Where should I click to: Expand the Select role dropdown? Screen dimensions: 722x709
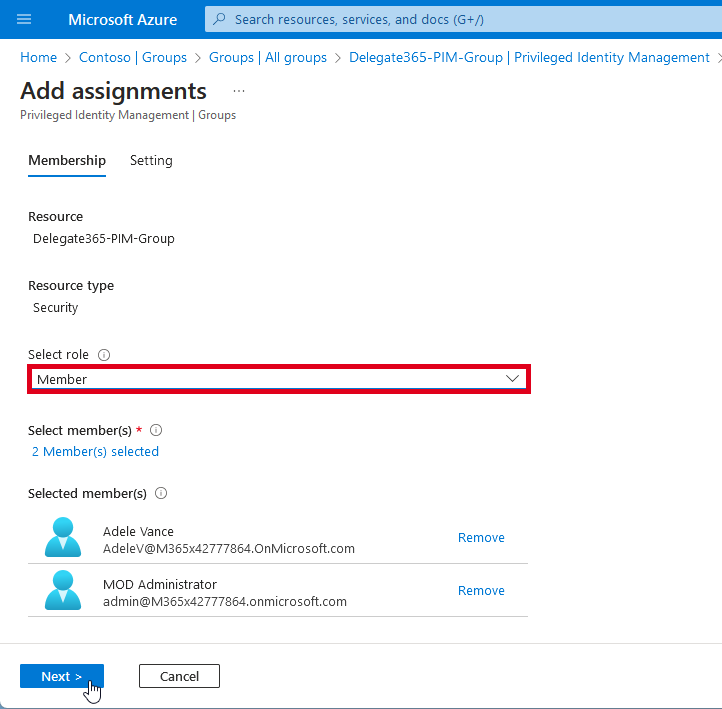tap(279, 379)
